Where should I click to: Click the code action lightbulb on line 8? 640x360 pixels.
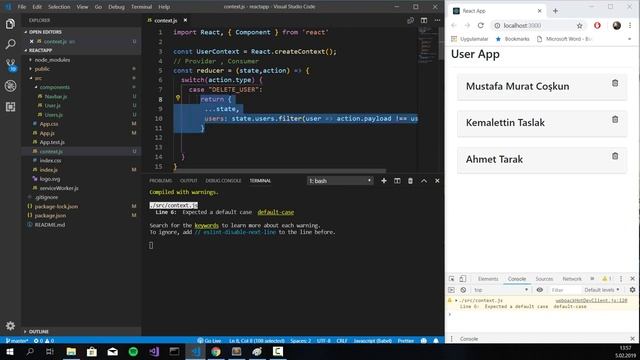[x=178, y=98]
